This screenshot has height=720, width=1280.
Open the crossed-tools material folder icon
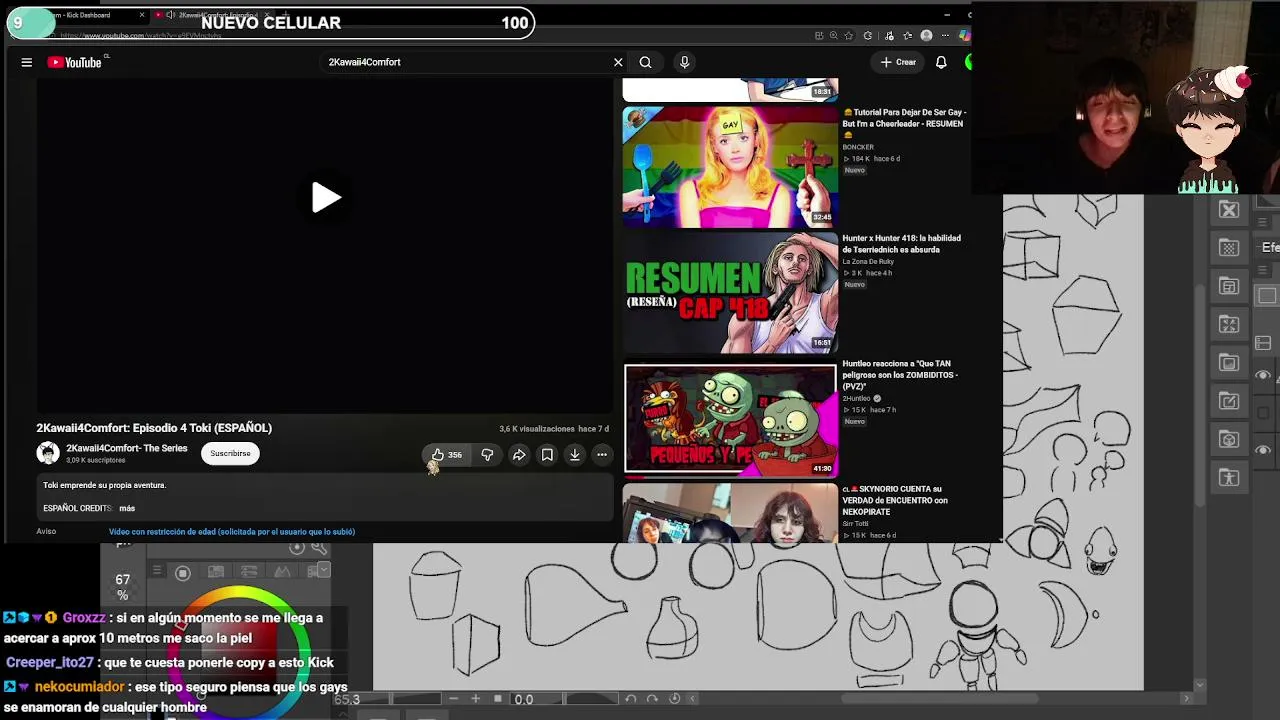(x=1229, y=209)
